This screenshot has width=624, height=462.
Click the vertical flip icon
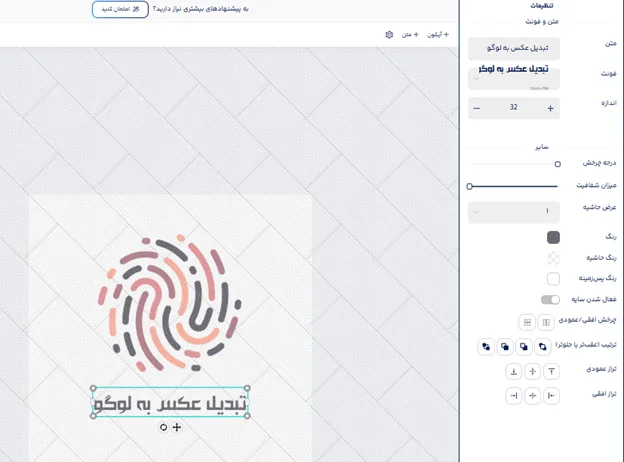[x=527, y=322]
